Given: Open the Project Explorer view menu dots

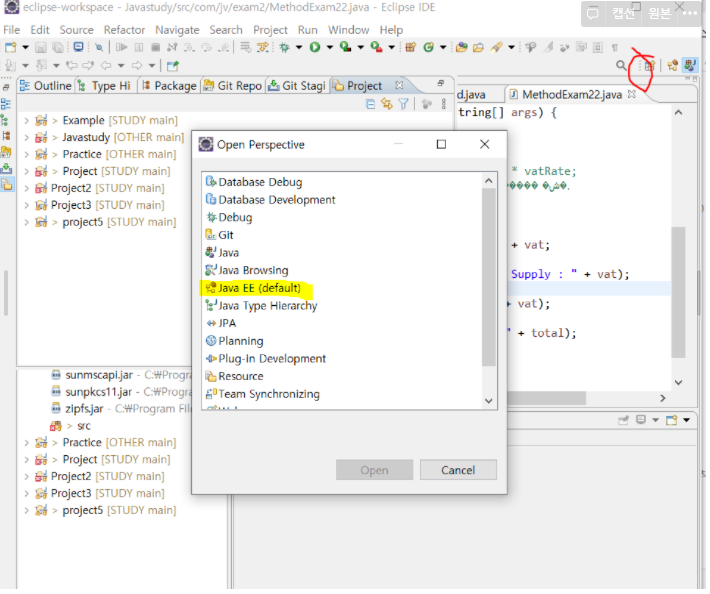Looking at the screenshot, I should pyautogui.click(x=444, y=104).
